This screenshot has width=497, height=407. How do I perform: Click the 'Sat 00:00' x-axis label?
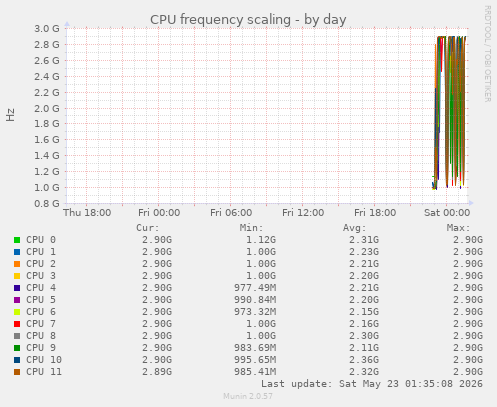click(447, 213)
